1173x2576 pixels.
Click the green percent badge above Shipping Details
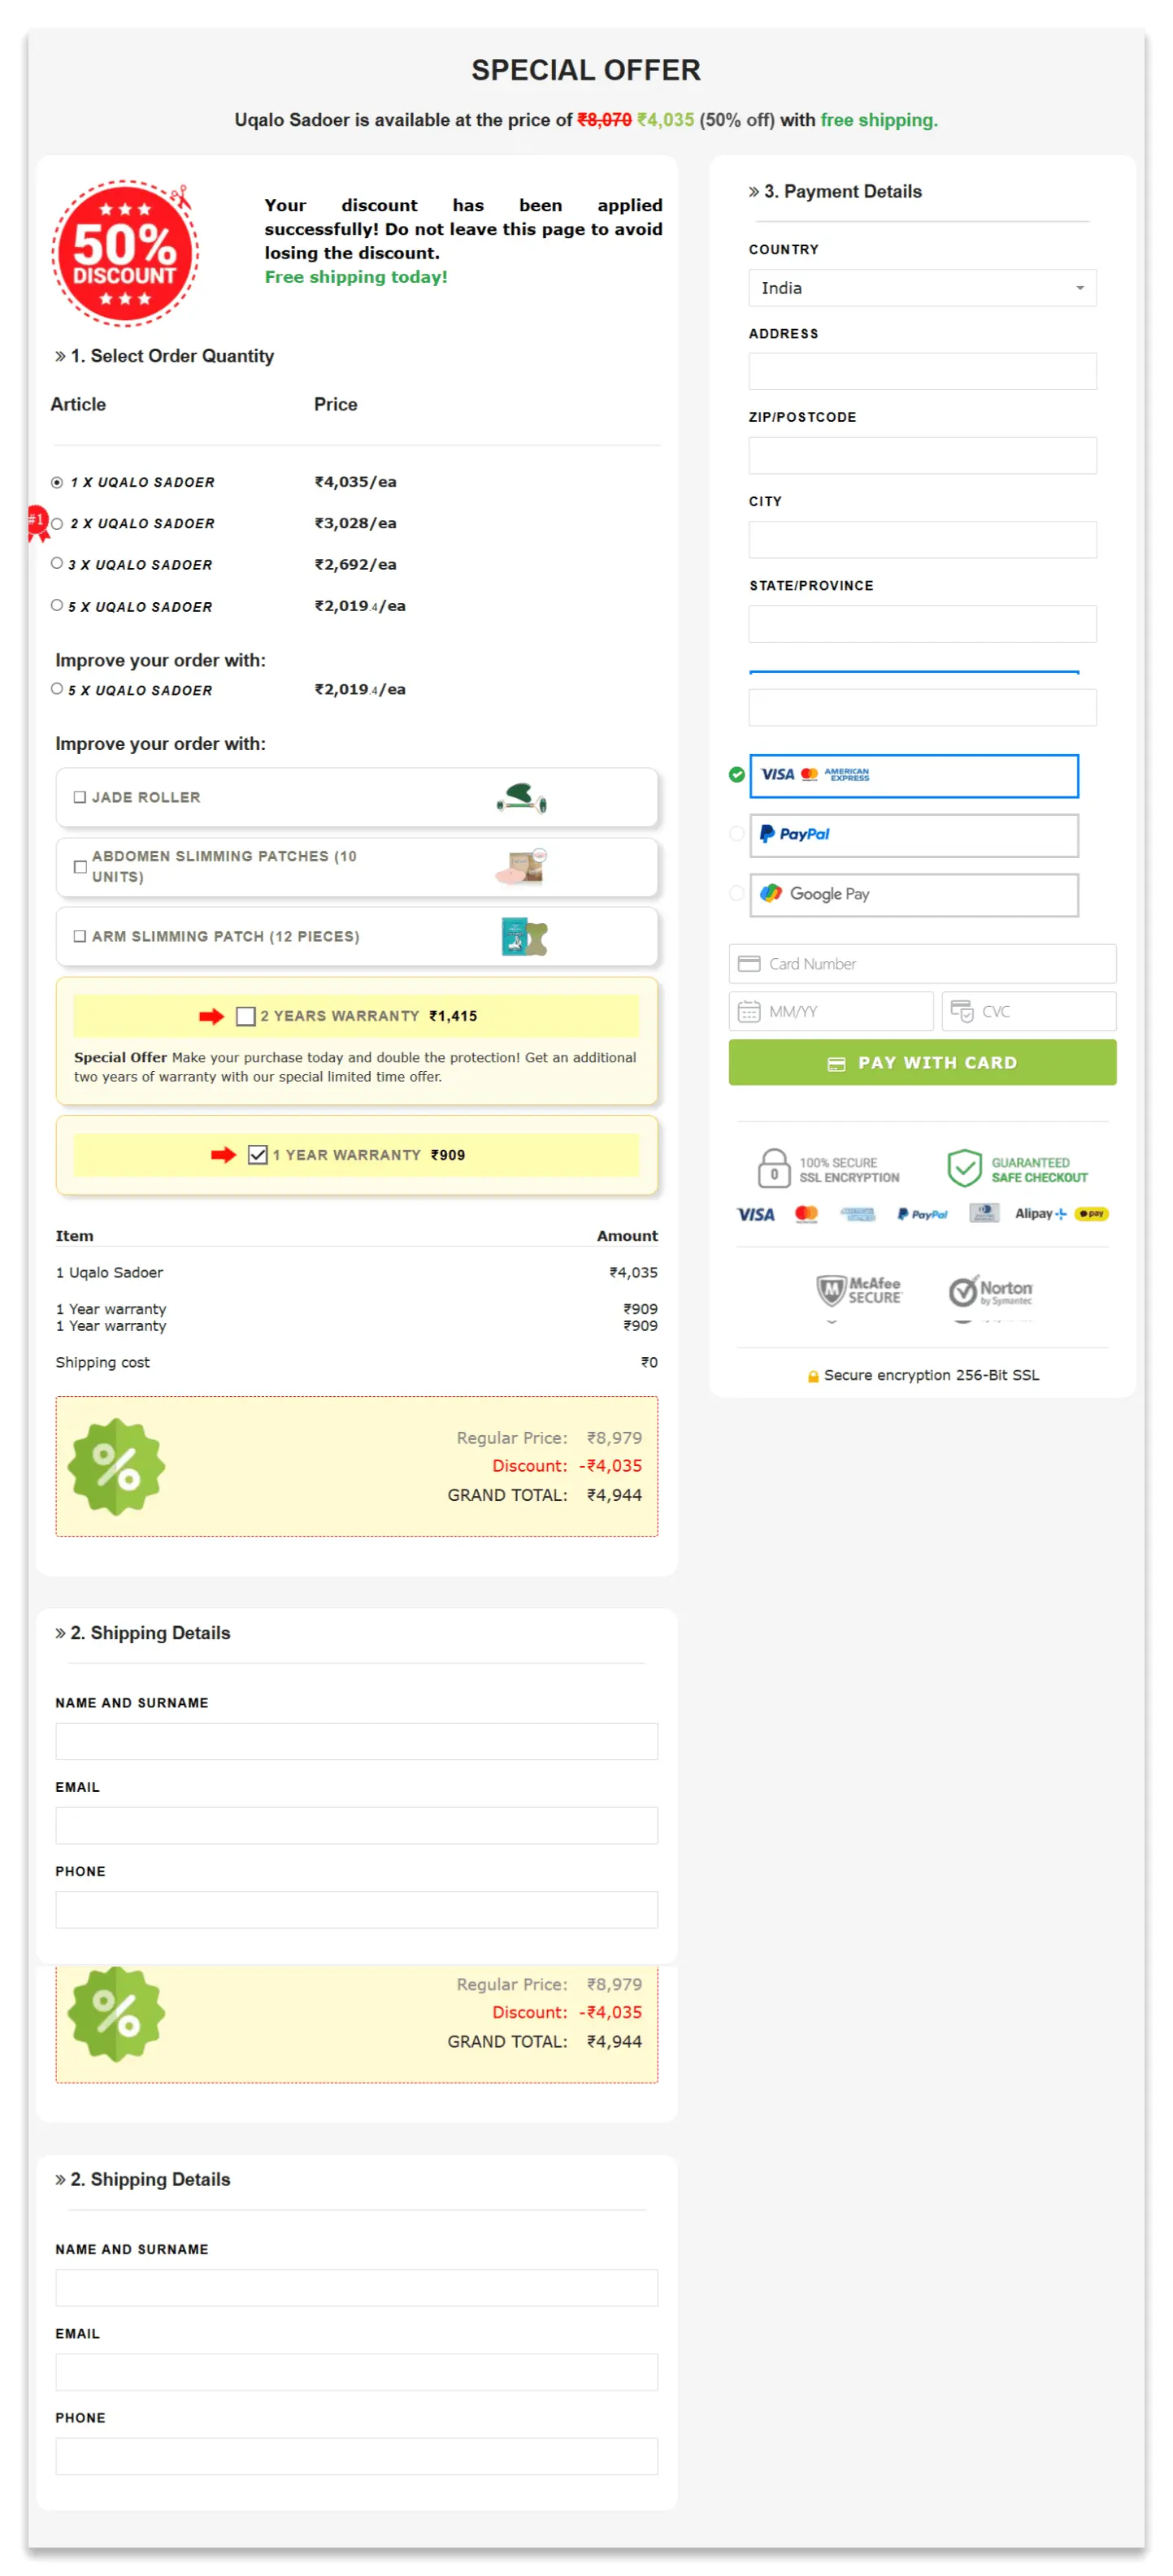point(116,1466)
